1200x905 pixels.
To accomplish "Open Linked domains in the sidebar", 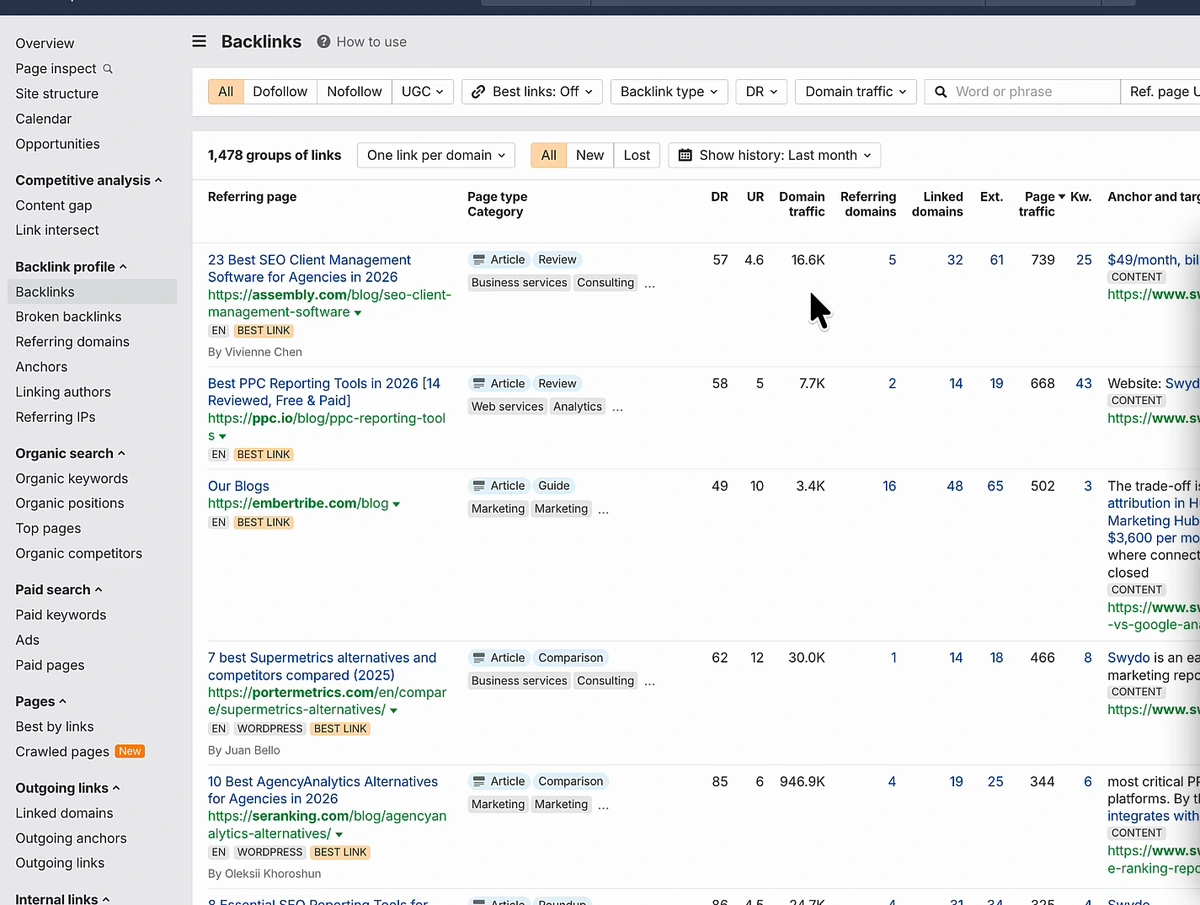I will coord(64,813).
